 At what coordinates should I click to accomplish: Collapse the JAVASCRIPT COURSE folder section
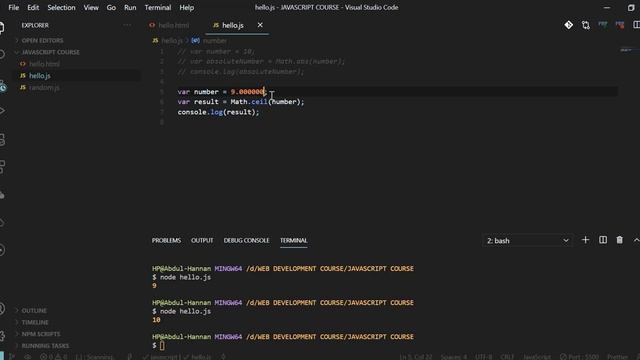coord(50,52)
